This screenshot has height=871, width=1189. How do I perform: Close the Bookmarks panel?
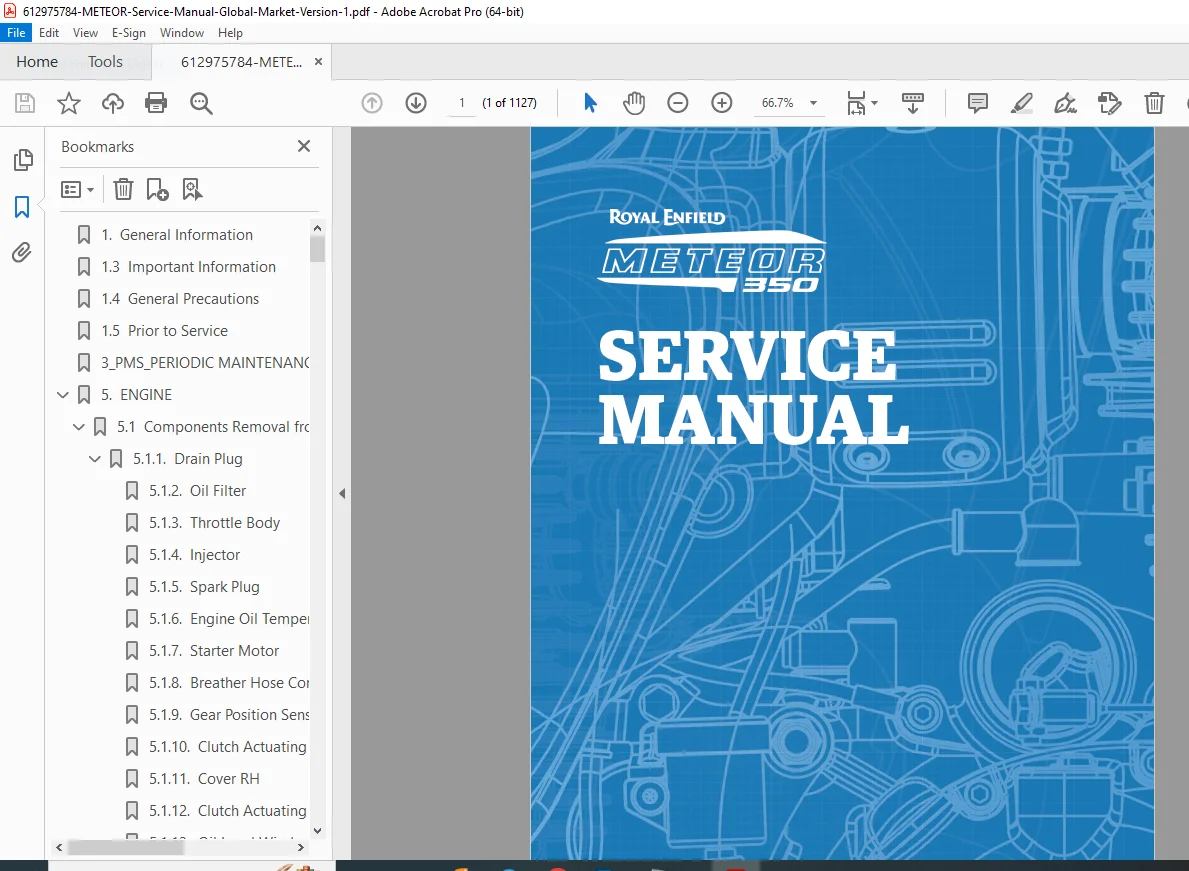click(304, 146)
